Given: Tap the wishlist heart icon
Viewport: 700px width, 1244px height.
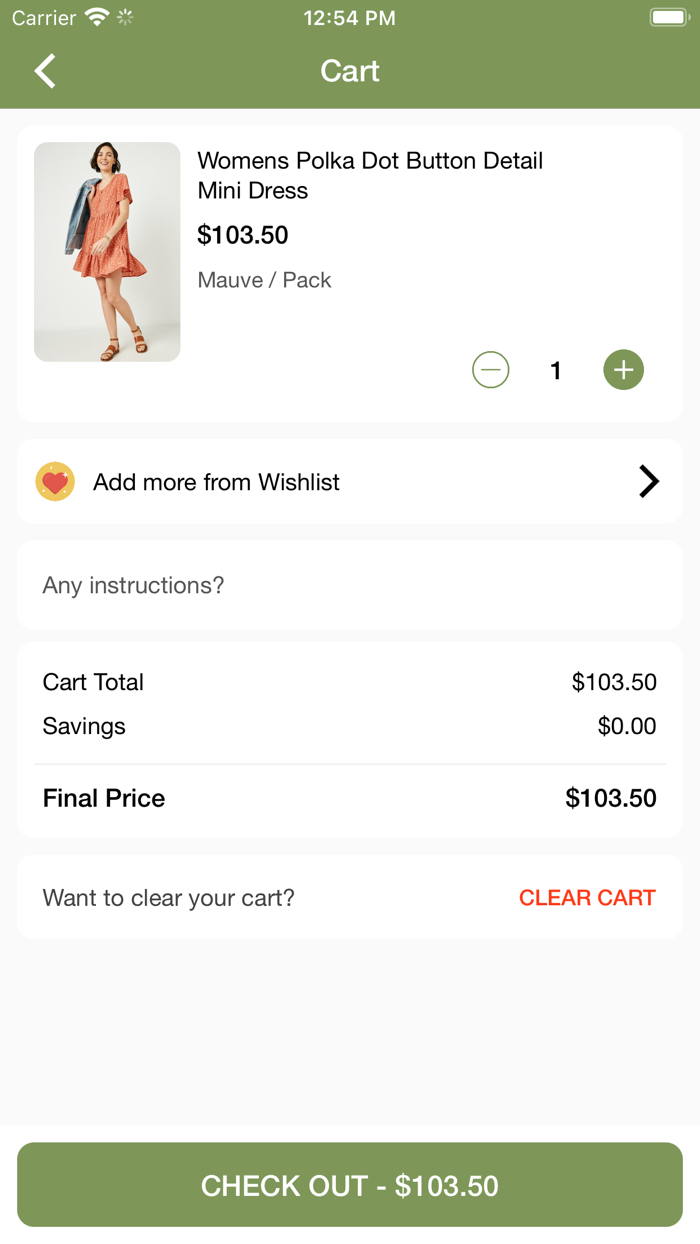Looking at the screenshot, I should point(55,482).
